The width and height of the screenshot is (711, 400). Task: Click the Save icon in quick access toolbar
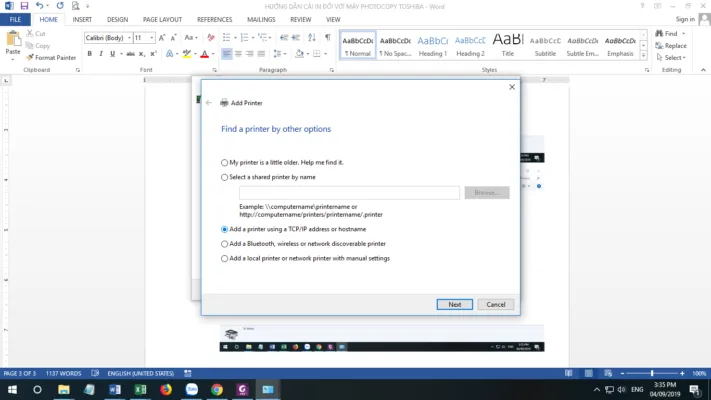[24, 6]
